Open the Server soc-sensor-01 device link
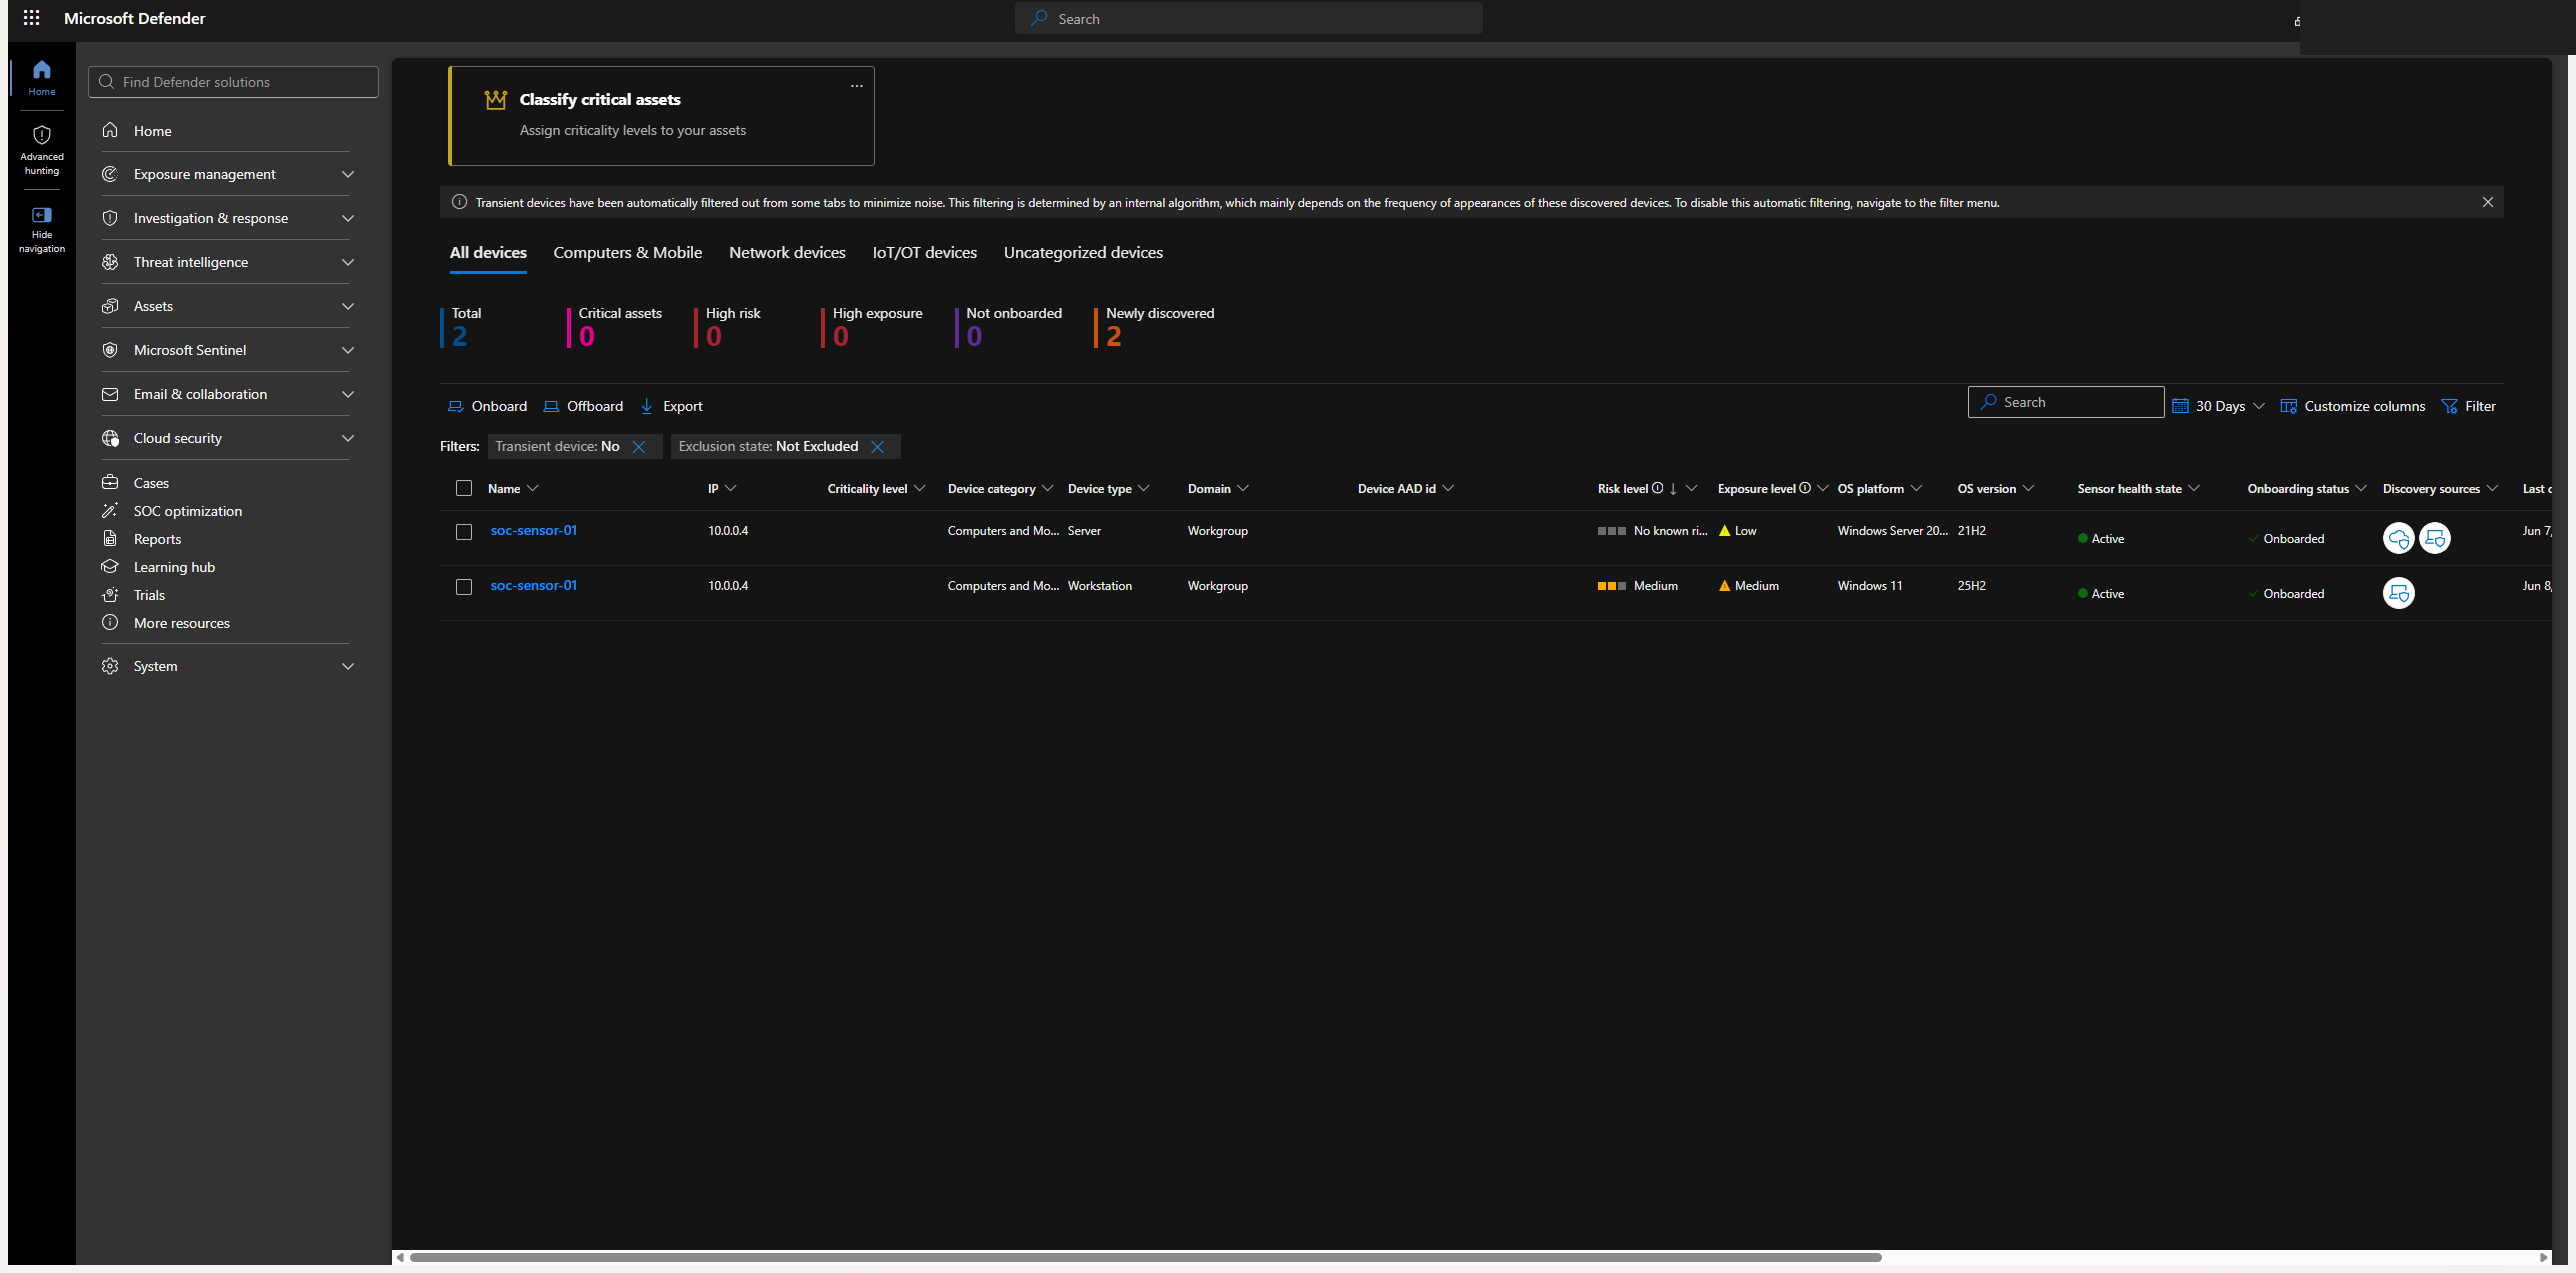The width and height of the screenshot is (2576, 1273). (x=534, y=531)
